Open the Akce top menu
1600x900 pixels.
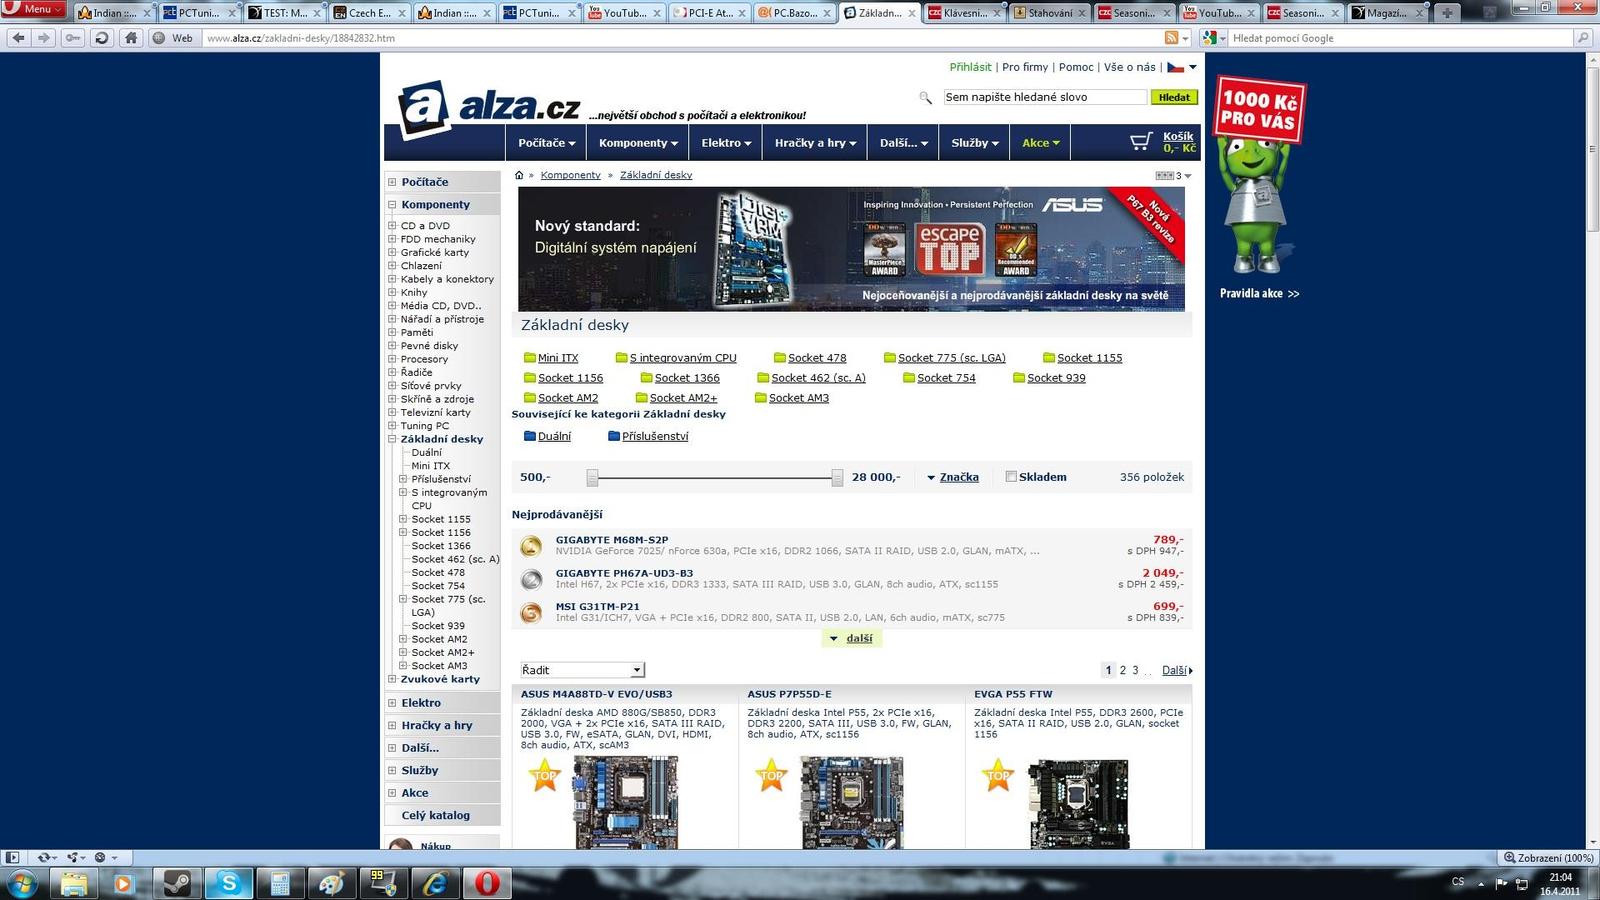click(1040, 143)
